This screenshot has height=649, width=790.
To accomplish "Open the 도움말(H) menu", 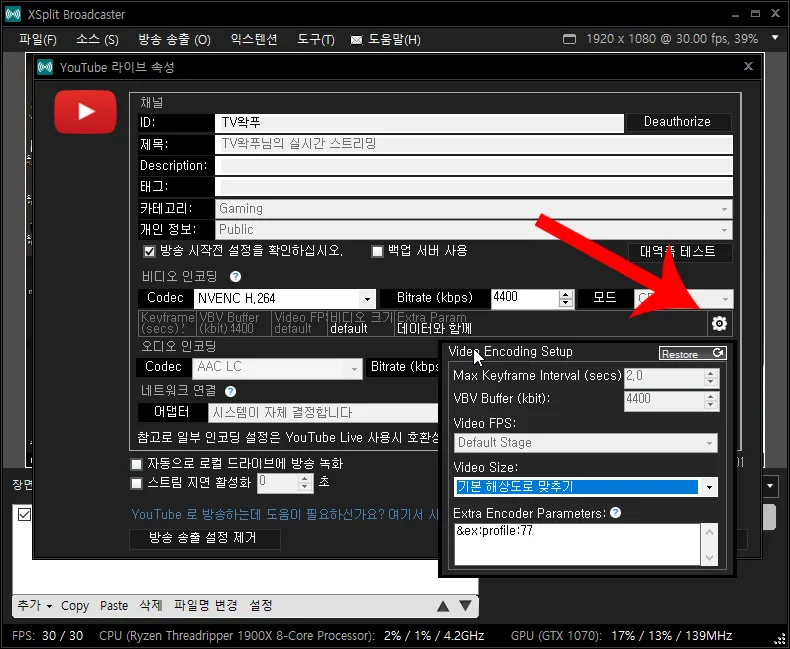I will (394, 39).
